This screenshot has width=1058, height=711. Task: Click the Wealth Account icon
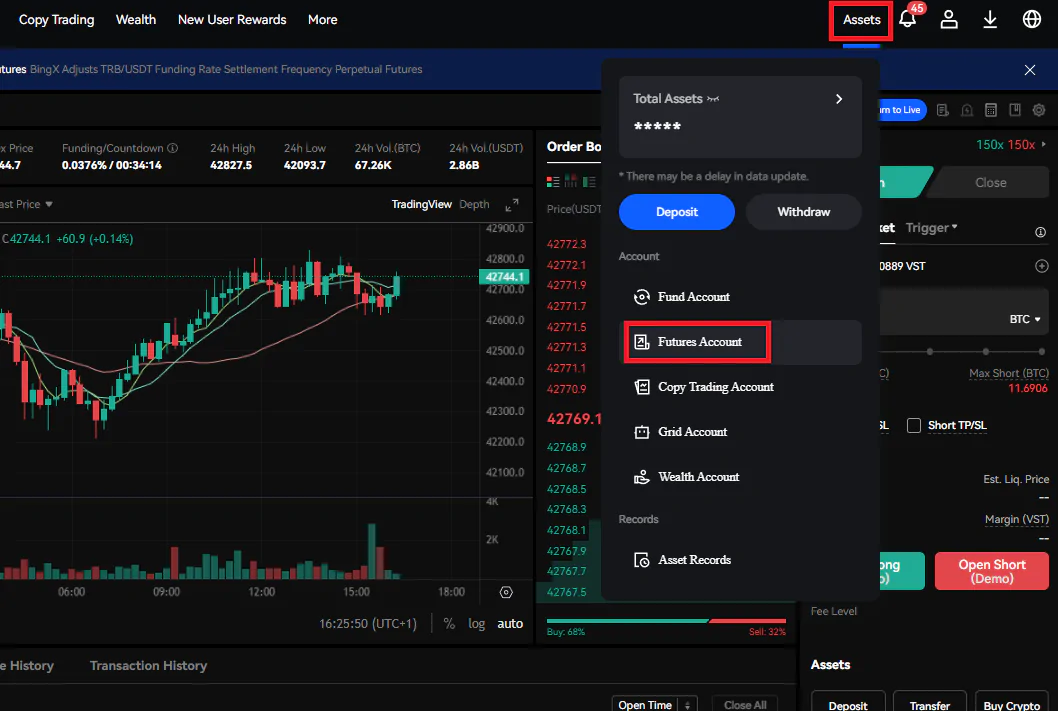(641, 477)
